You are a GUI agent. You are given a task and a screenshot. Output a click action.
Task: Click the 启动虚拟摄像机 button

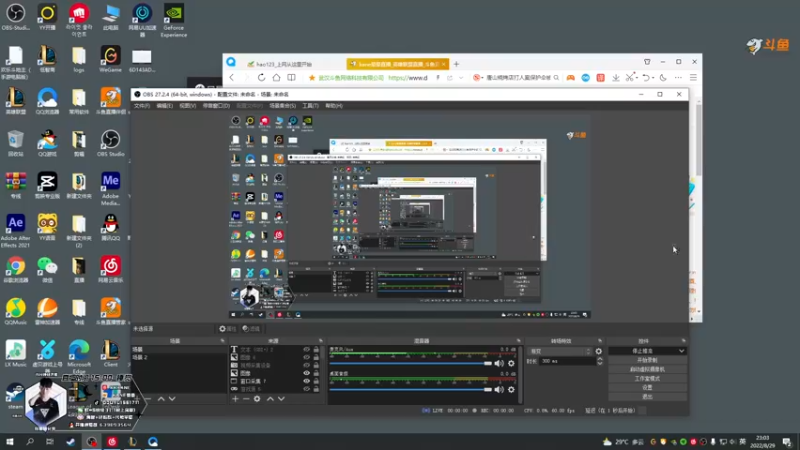tap(647, 369)
